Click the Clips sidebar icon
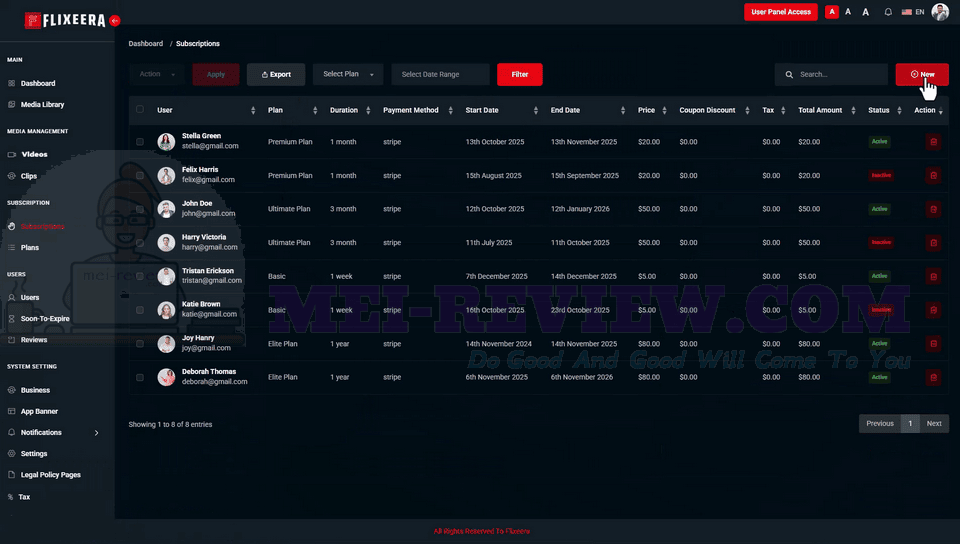This screenshot has width=960, height=544. point(12,176)
